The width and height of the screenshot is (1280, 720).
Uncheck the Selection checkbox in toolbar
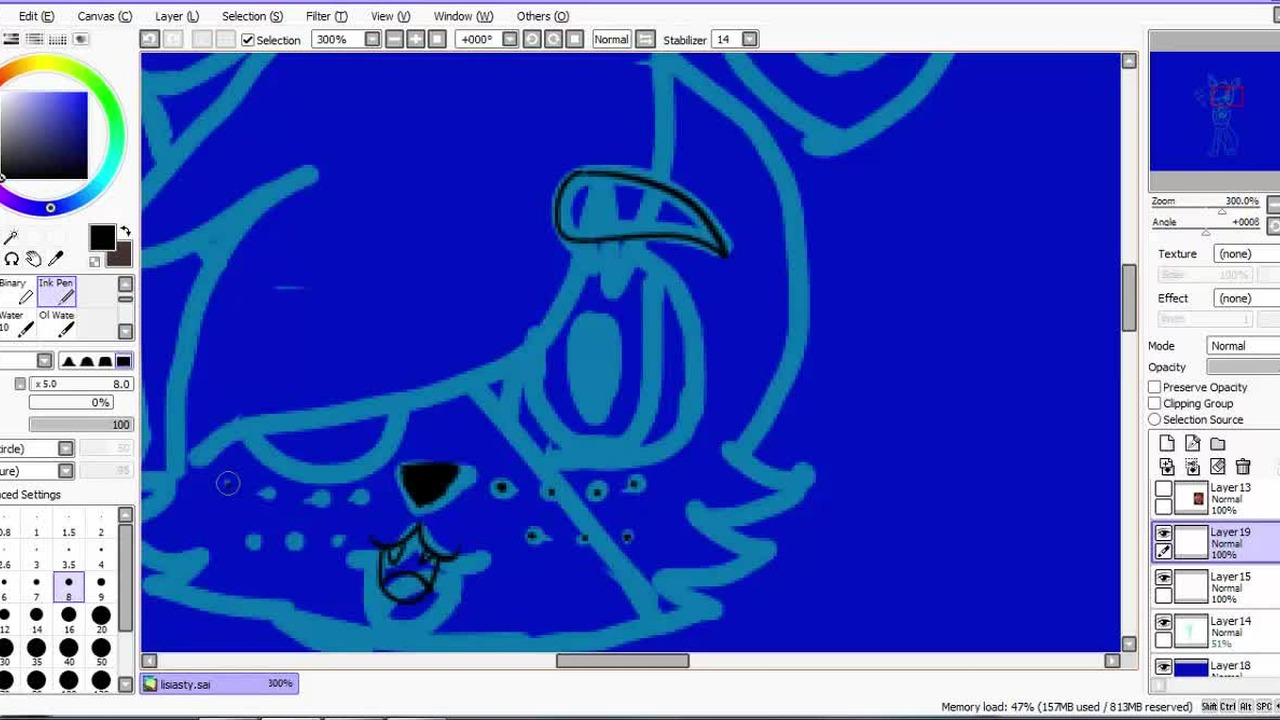[x=248, y=40]
